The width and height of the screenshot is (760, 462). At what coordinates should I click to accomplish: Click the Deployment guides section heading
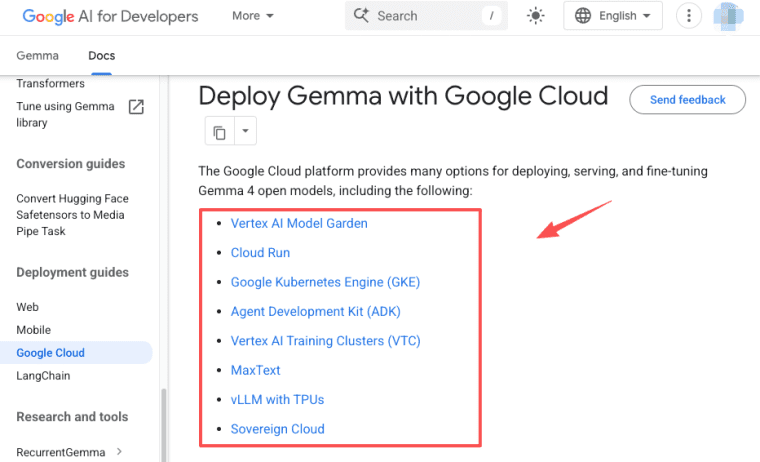[x=73, y=272]
